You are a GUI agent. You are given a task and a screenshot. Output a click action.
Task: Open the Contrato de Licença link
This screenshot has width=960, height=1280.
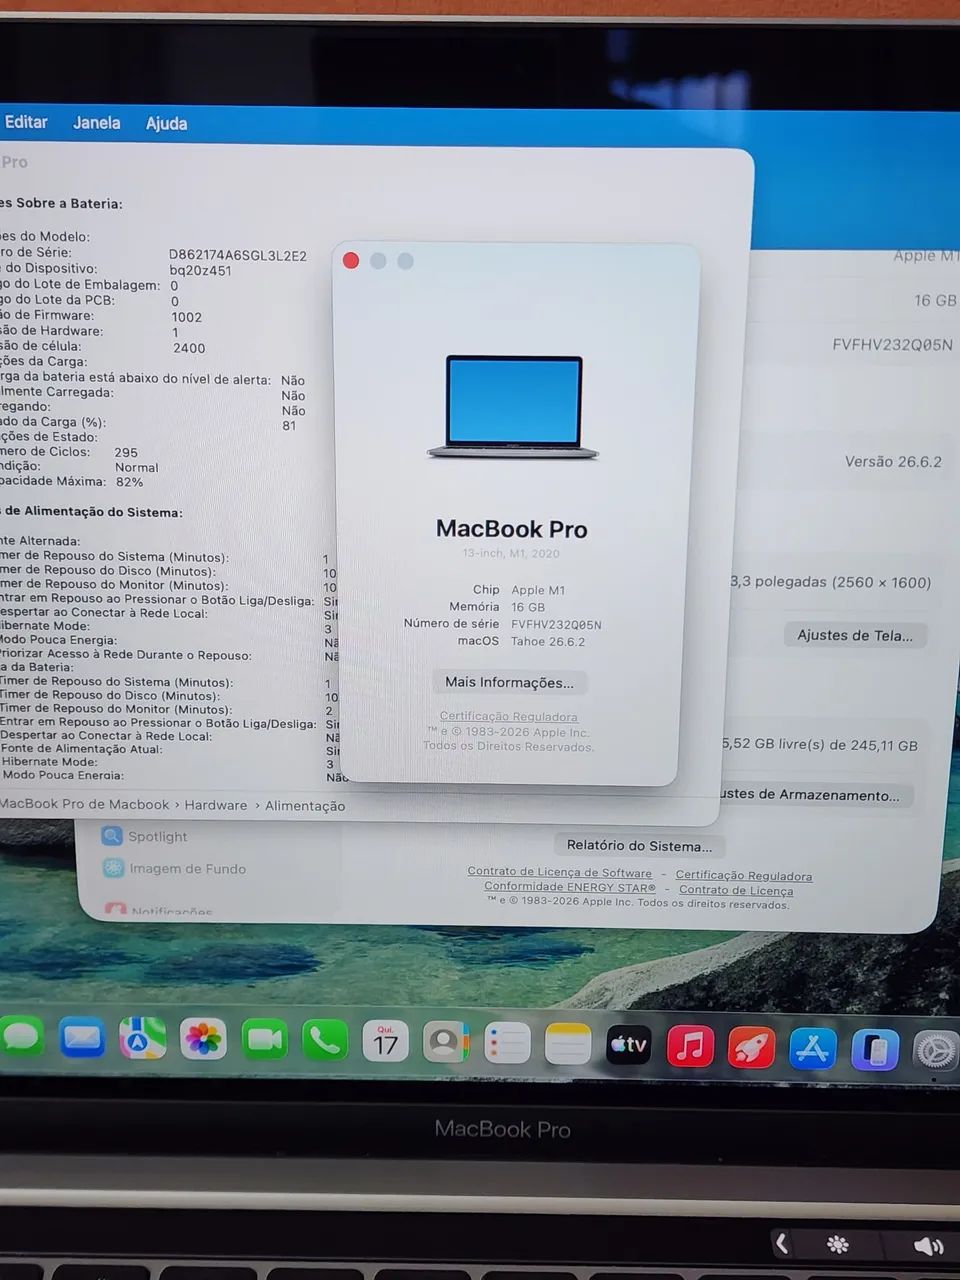point(736,890)
